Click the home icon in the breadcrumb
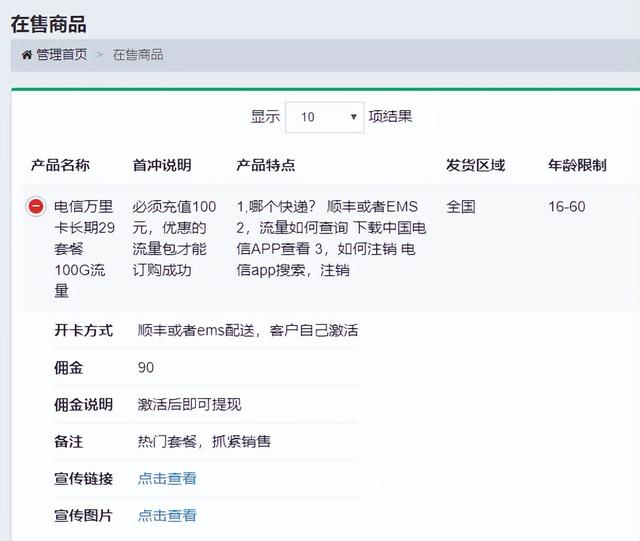 click(x=27, y=55)
